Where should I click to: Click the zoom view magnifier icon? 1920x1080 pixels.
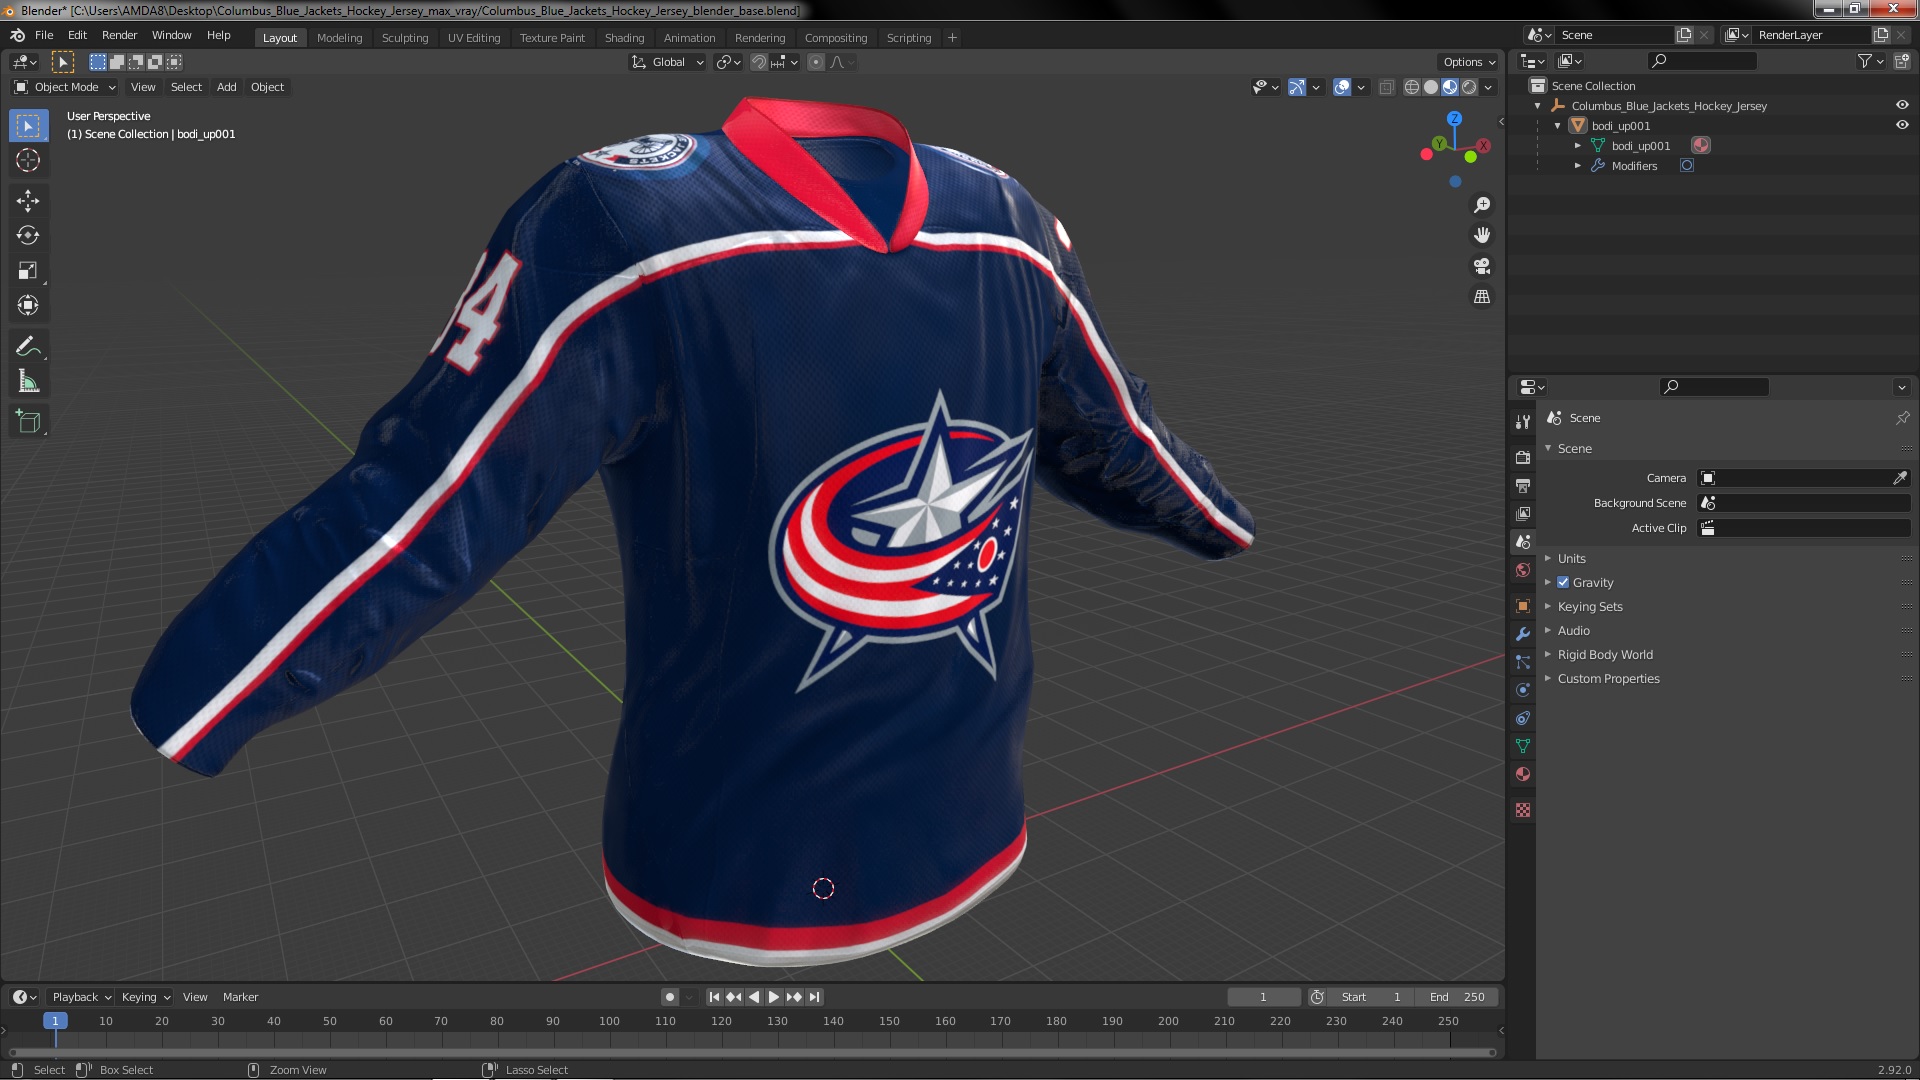coord(1482,205)
